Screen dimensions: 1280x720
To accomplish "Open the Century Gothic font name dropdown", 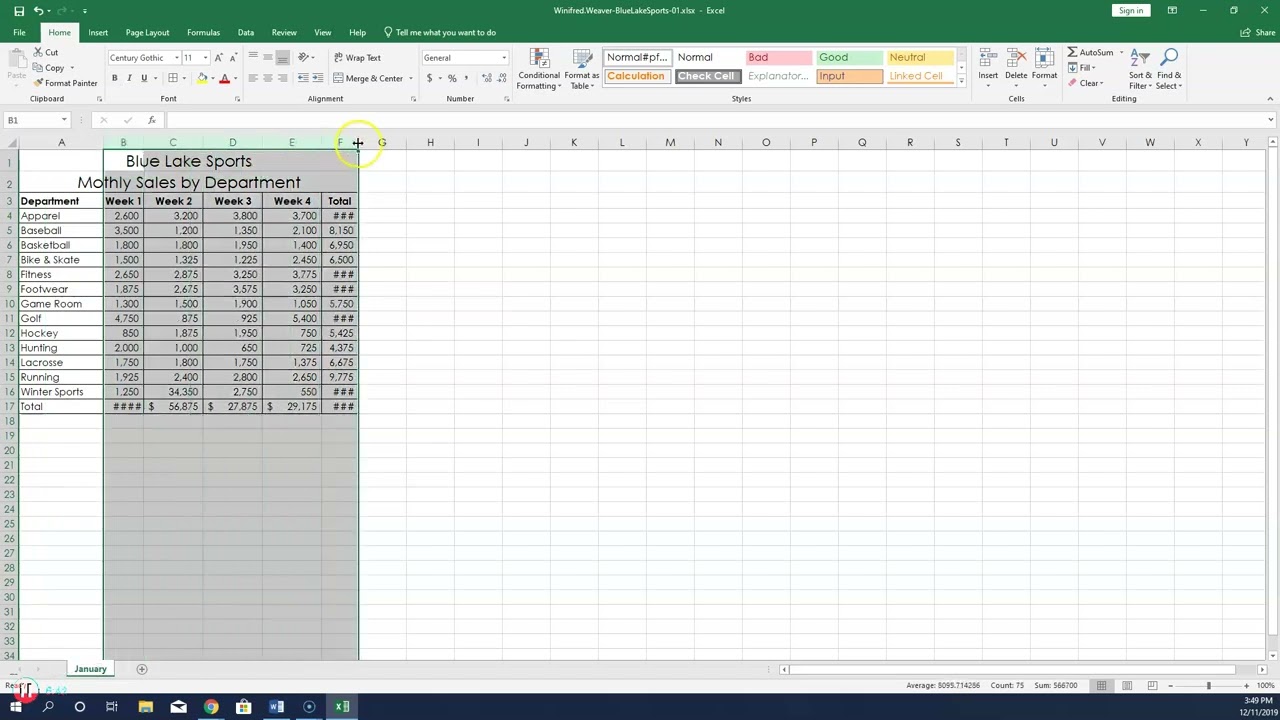I will 177,57.
